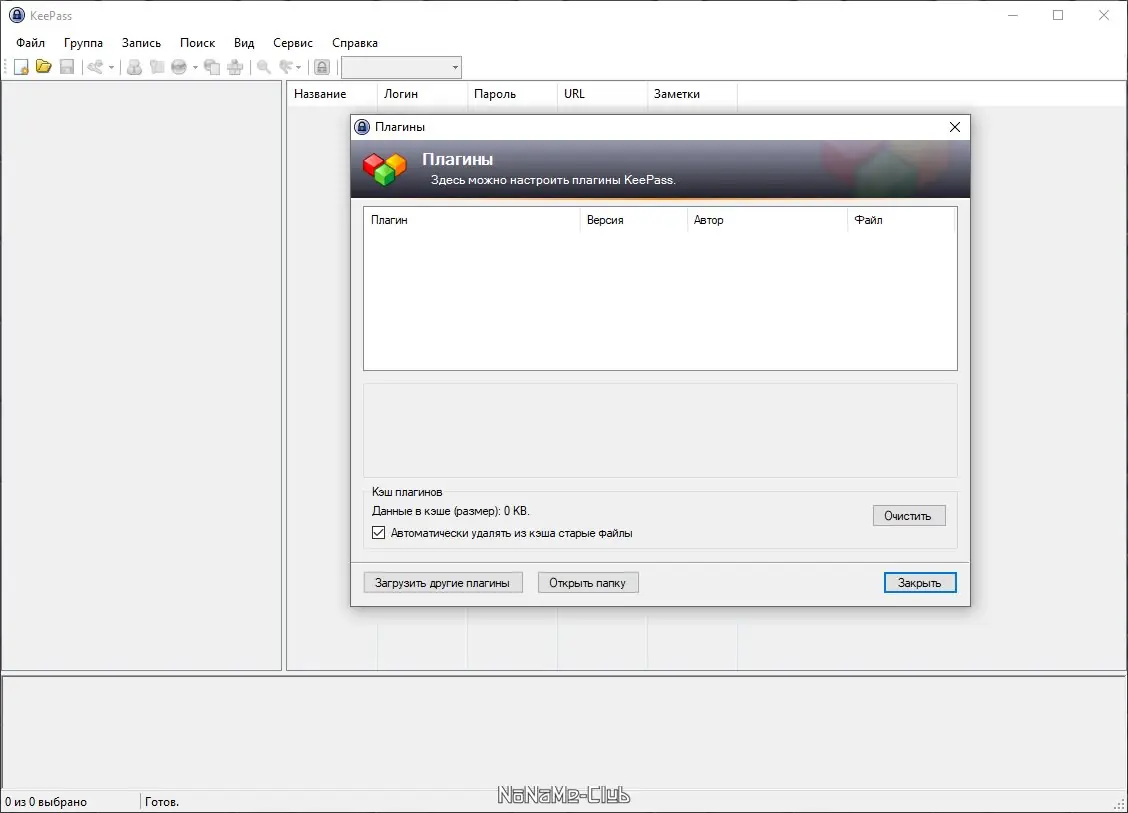Image resolution: width=1128 pixels, height=813 pixels.
Task: Click the '0 из 0 выбрано' status text
Action: coord(46,801)
